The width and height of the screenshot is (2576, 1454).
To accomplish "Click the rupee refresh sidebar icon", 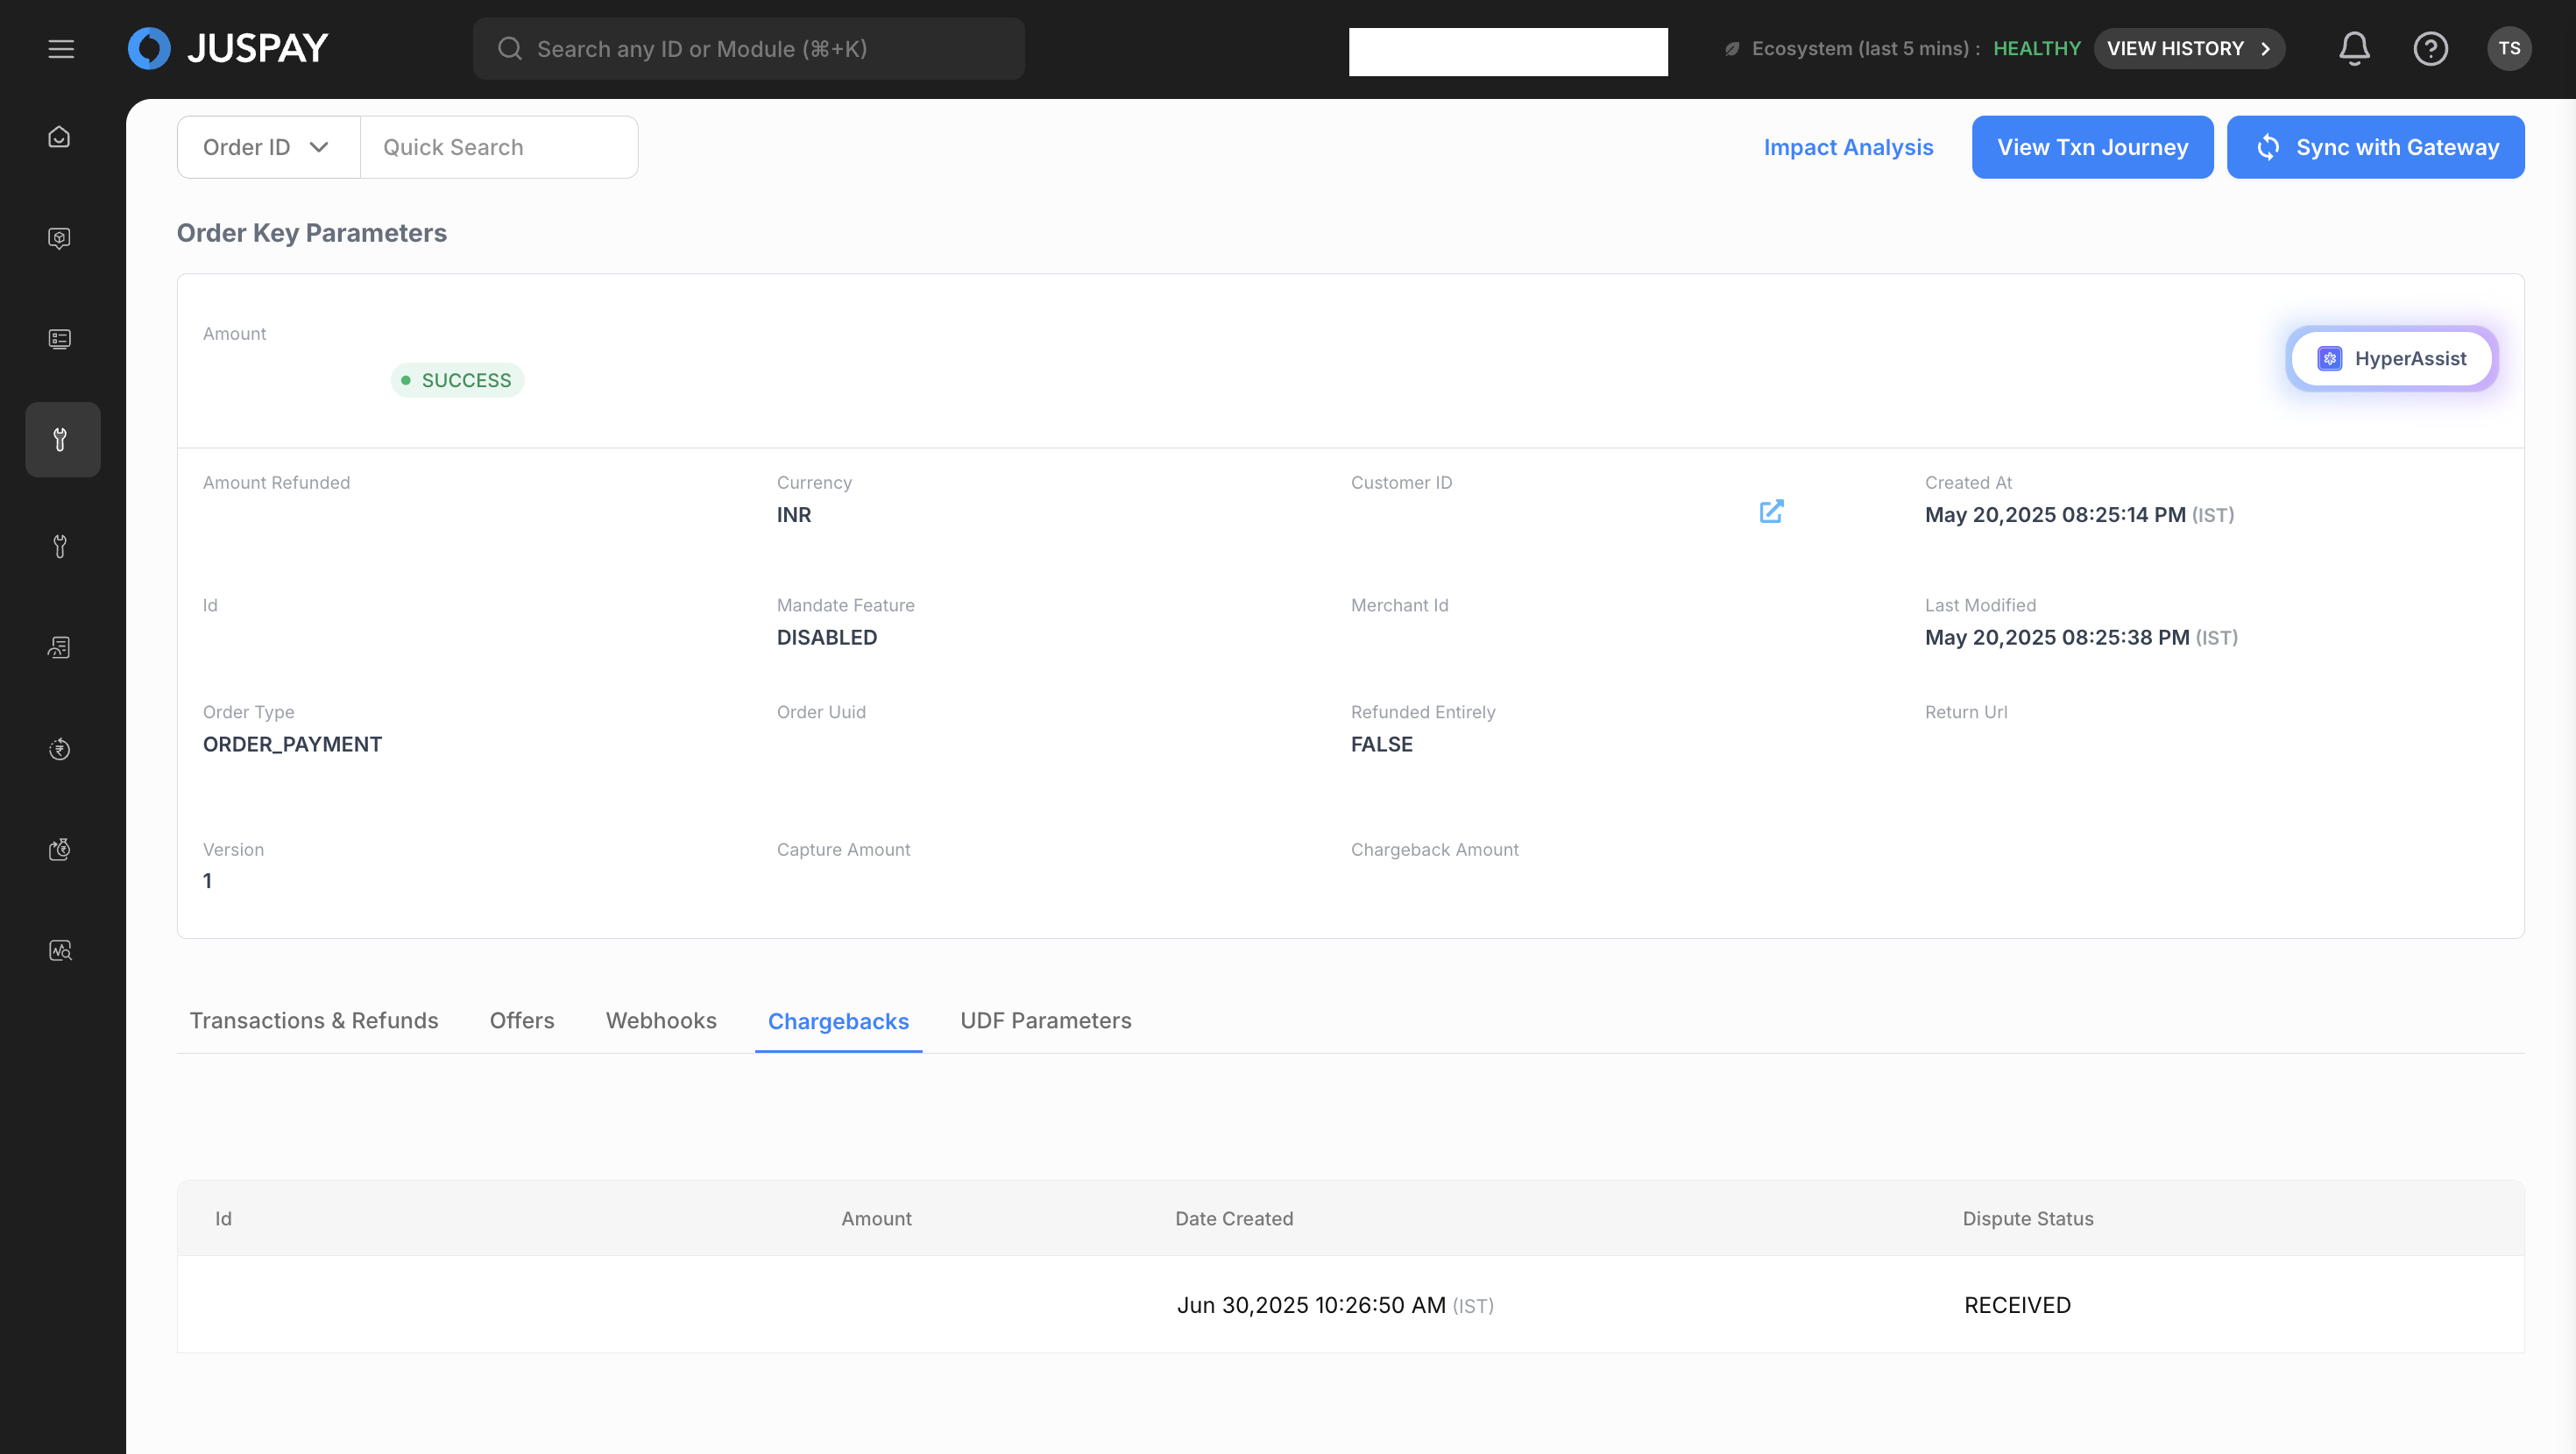I will coord(60,749).
